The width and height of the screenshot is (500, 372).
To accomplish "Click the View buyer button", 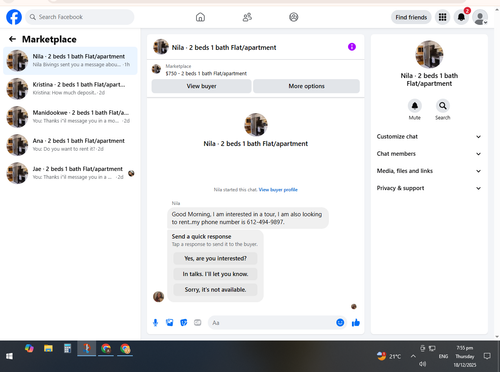I will pyautogui.click(x=201, y=86).
